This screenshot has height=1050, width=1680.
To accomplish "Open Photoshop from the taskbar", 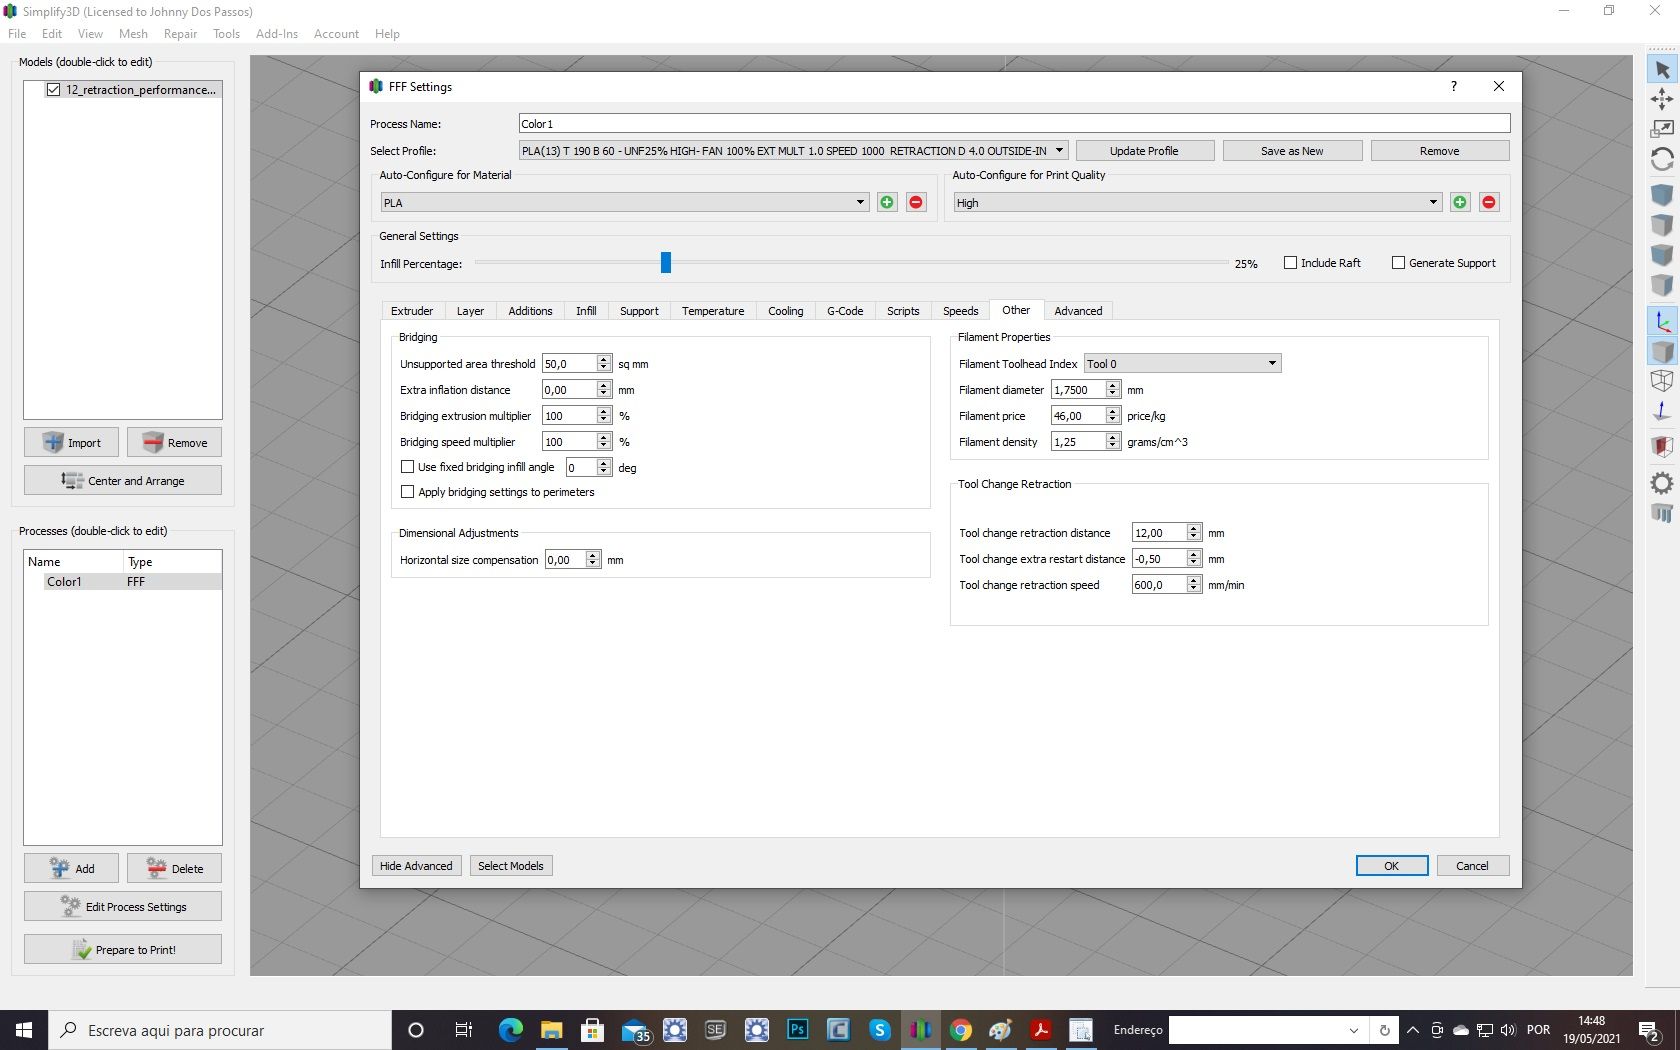I will tap(798, 1029).
